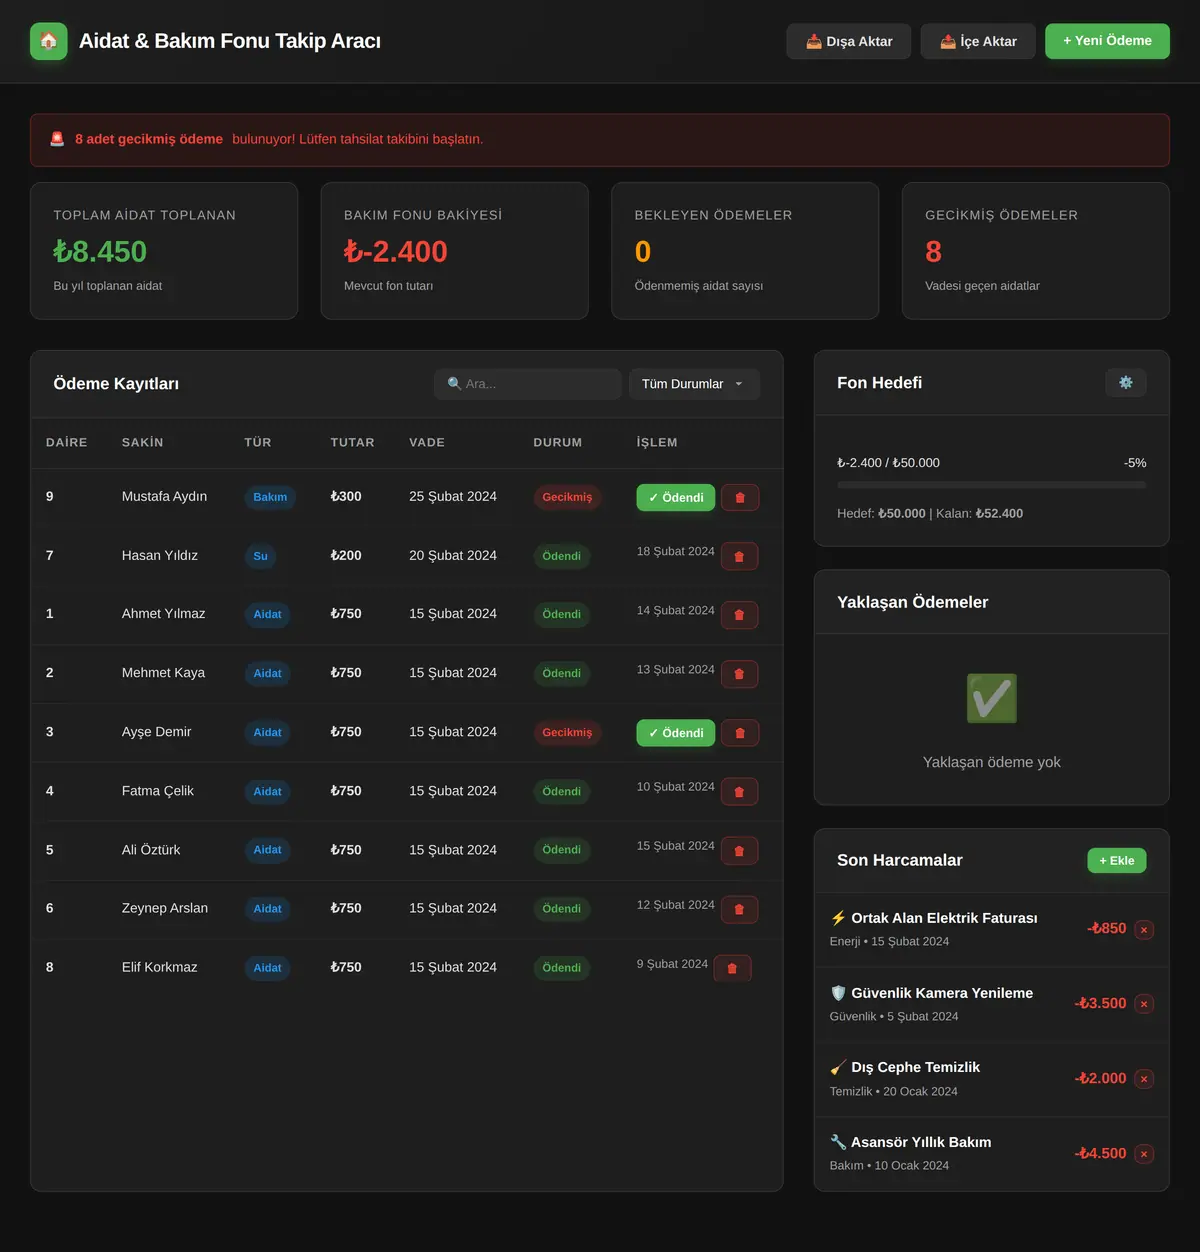This screenshot has height=1252, width=1200.
Task: Click the green house app logo icon
Action: pos(49,41)
